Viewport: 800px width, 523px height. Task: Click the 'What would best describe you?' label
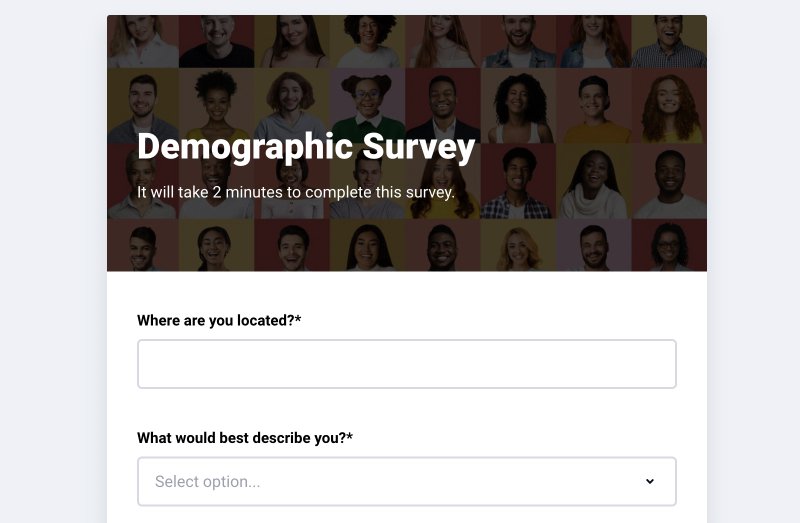(x=245, y=437)
